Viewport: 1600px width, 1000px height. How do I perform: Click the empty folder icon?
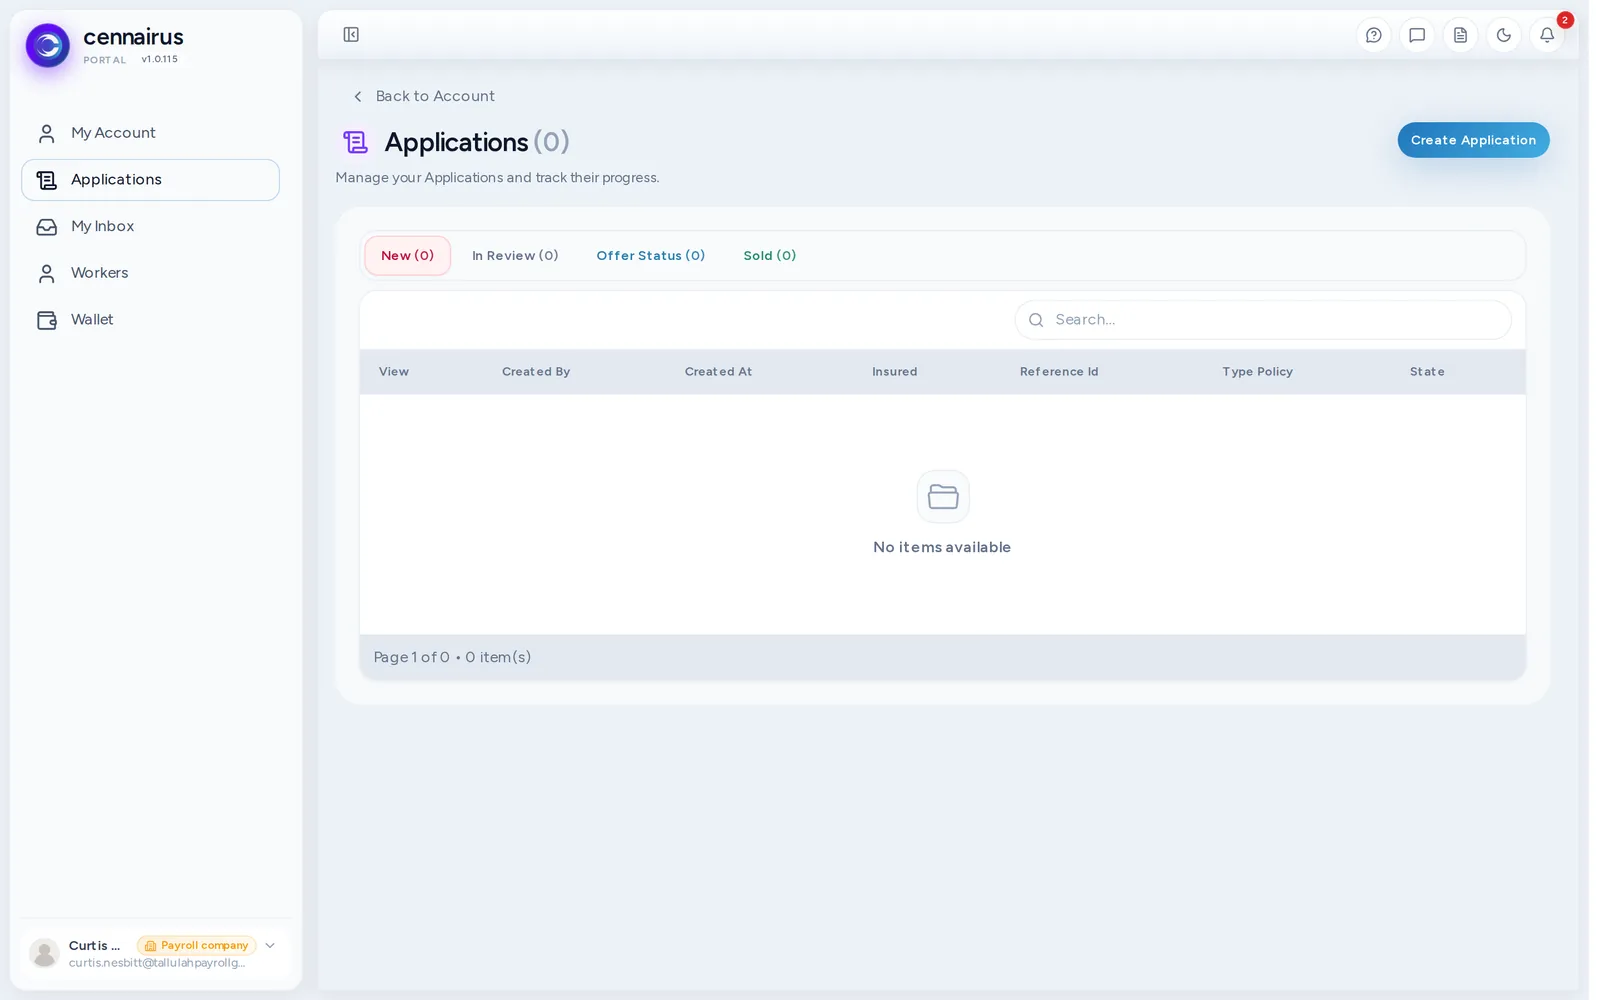[x=943, y=496]
